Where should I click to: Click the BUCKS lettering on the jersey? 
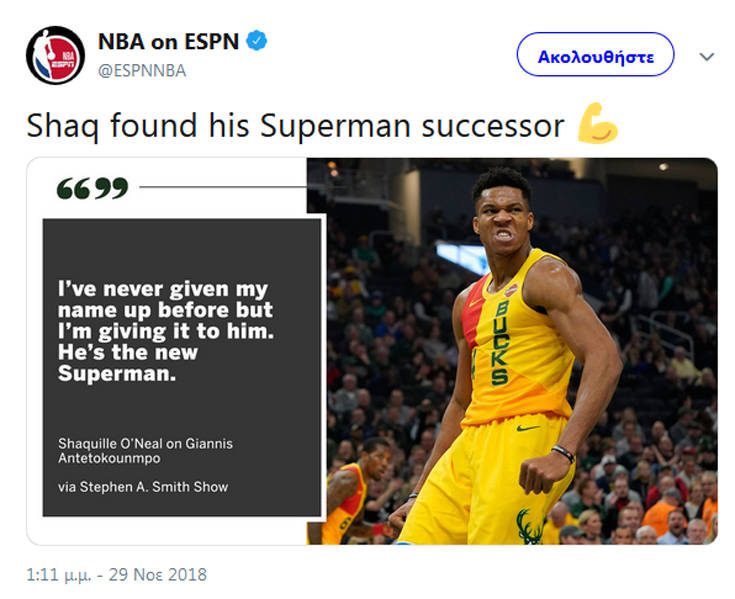tap(500, 342)
